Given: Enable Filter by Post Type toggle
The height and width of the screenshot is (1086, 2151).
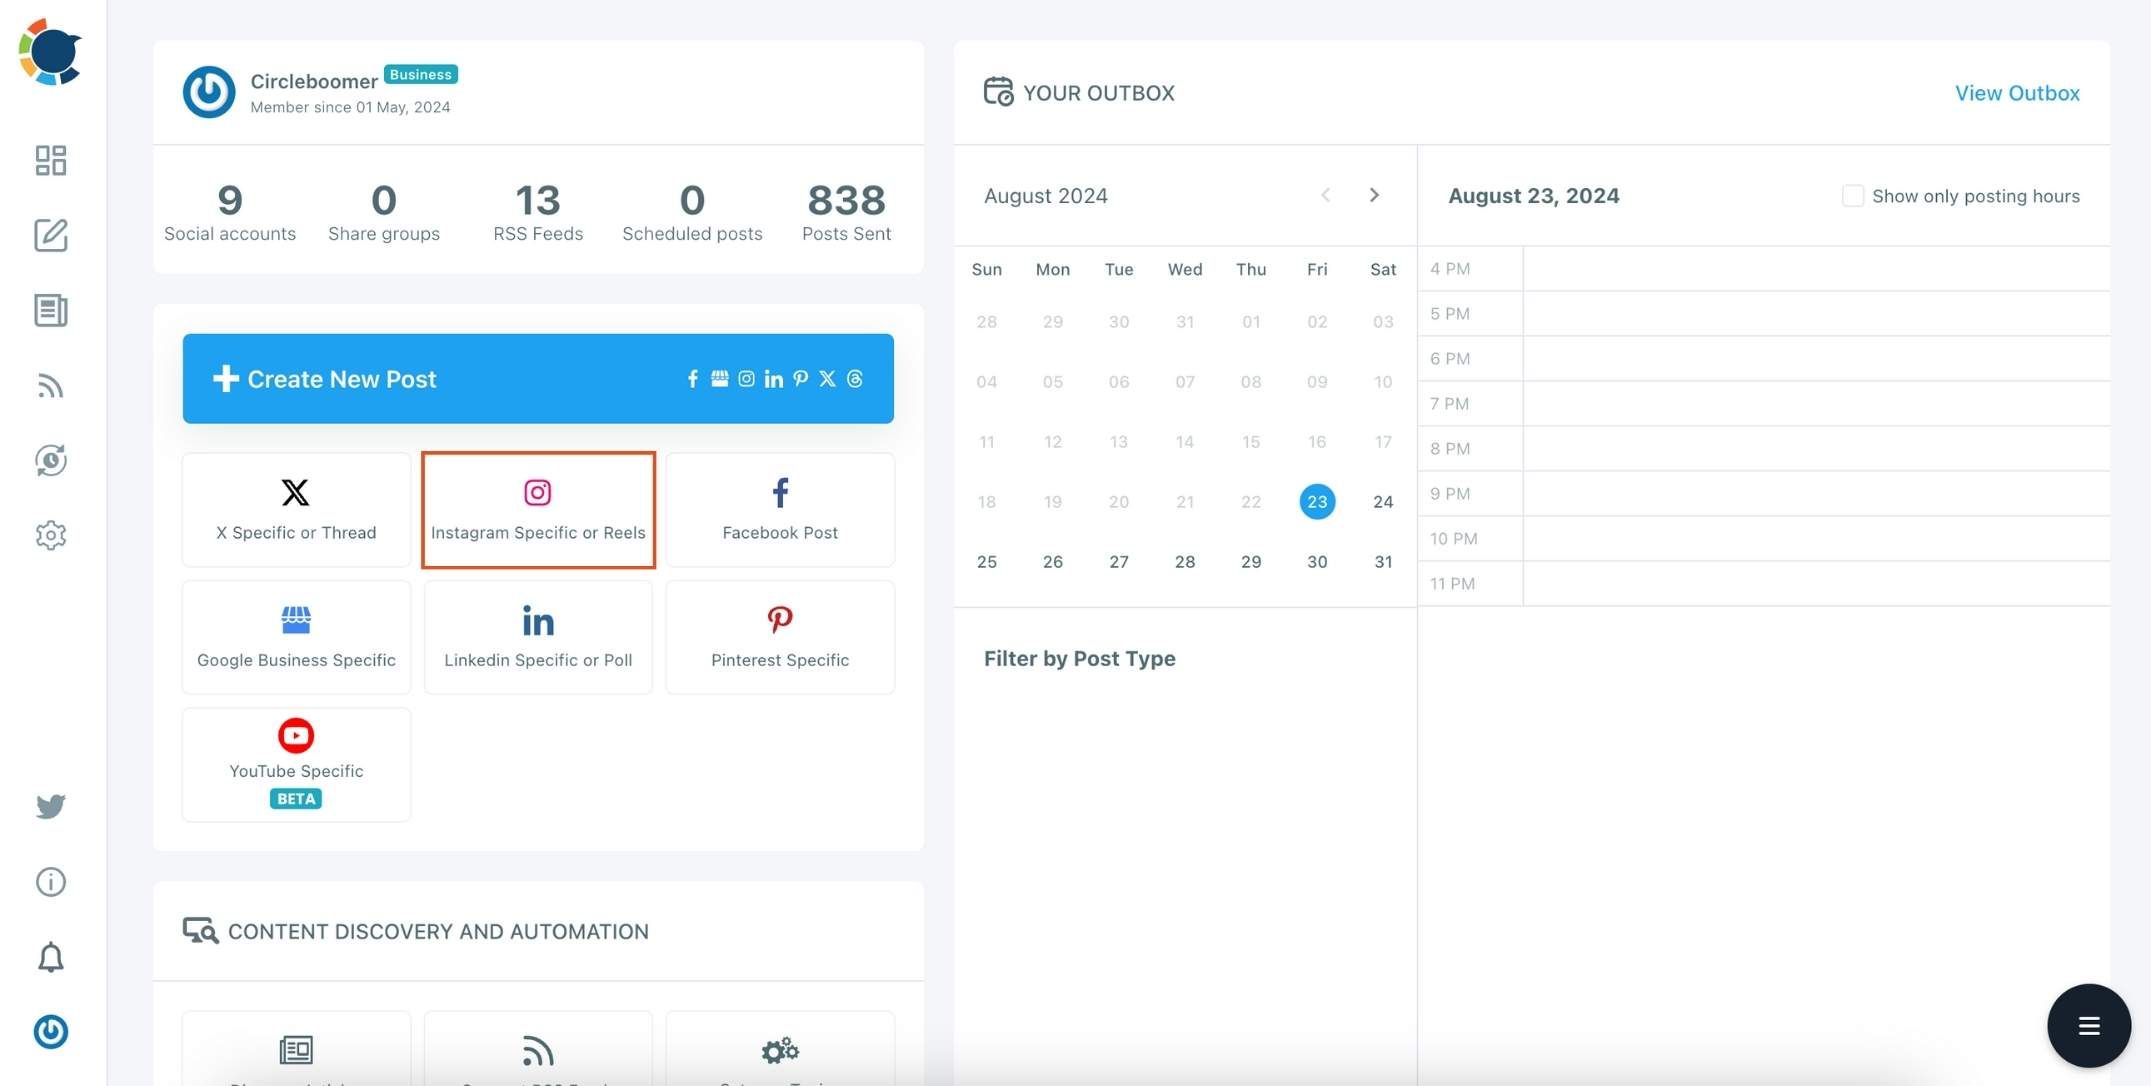Looking at the screenshot, I should point(1079,658).
